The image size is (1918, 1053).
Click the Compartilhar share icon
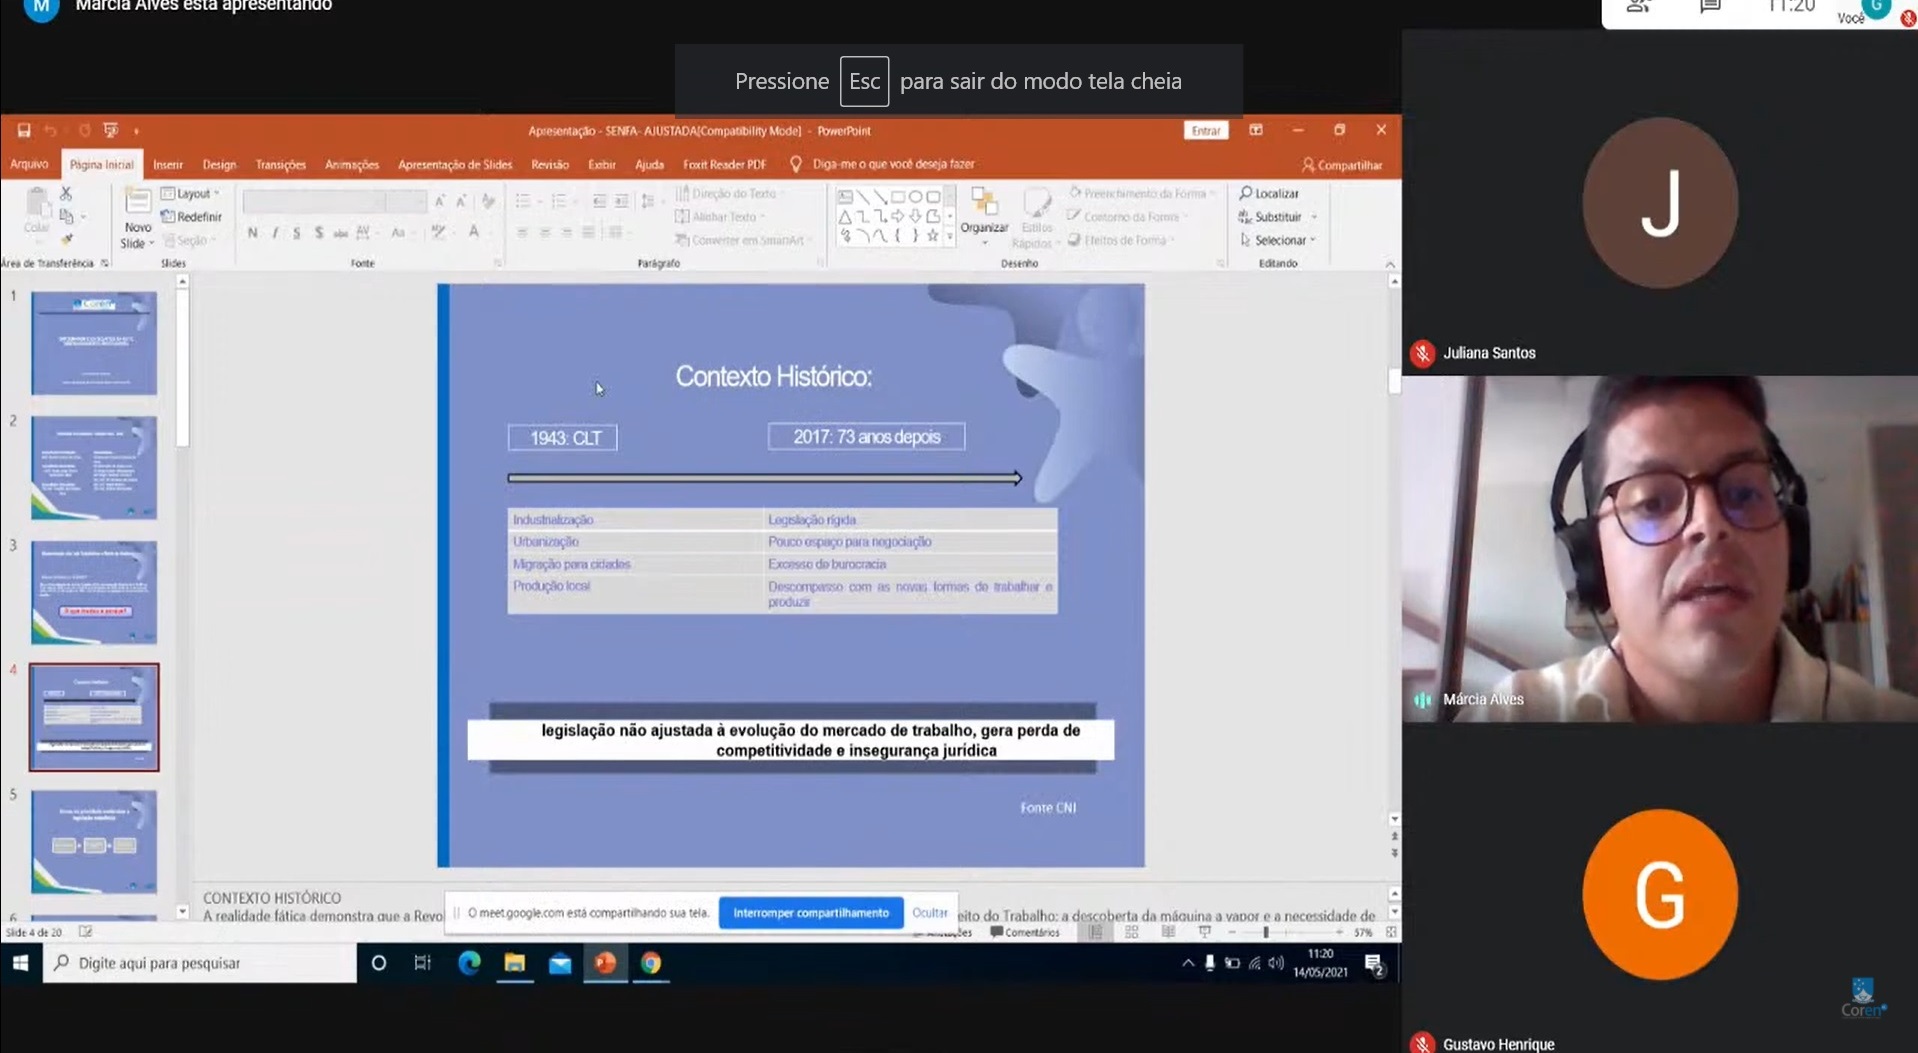(1308, 165)
